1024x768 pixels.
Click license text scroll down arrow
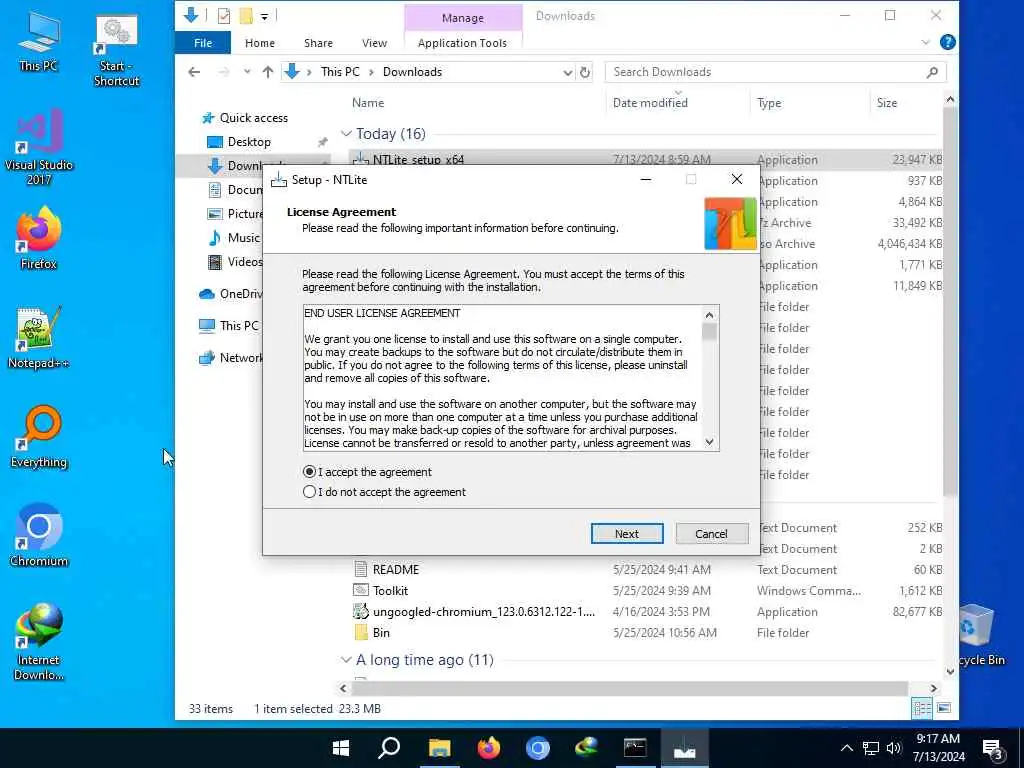(x=709, y=442)
